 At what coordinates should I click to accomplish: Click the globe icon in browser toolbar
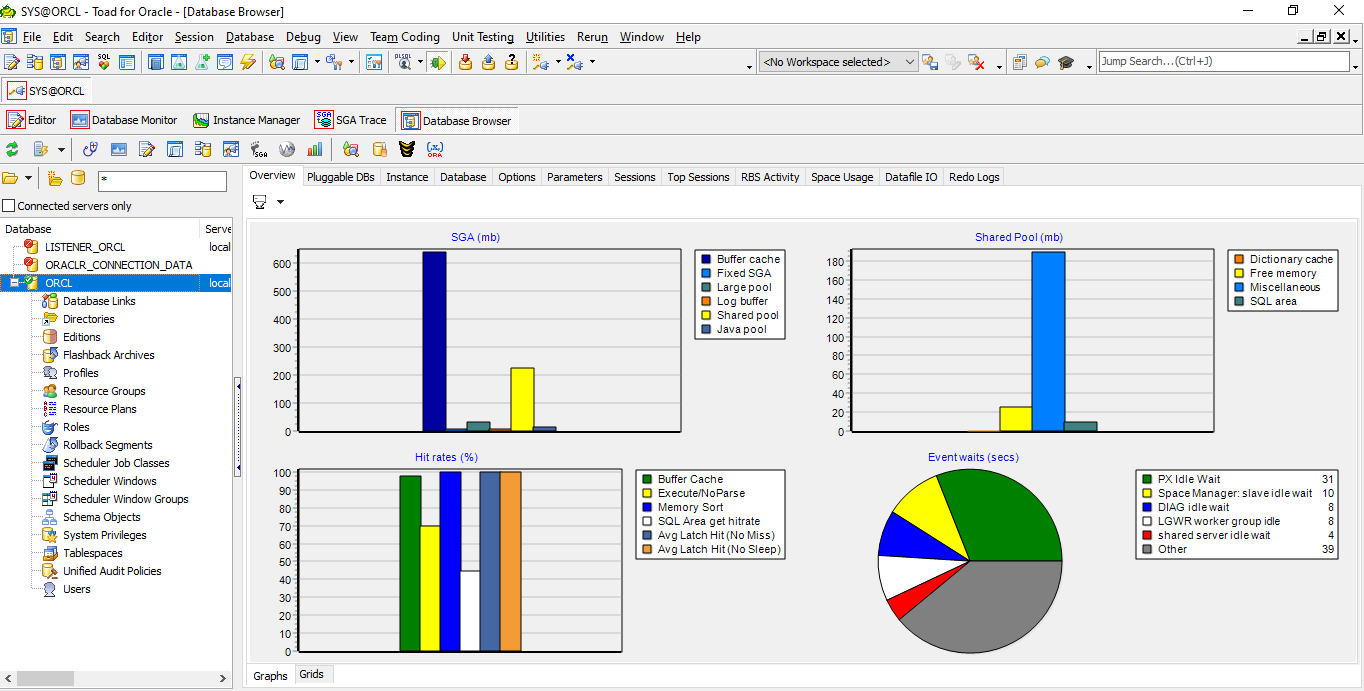(287, 149)
